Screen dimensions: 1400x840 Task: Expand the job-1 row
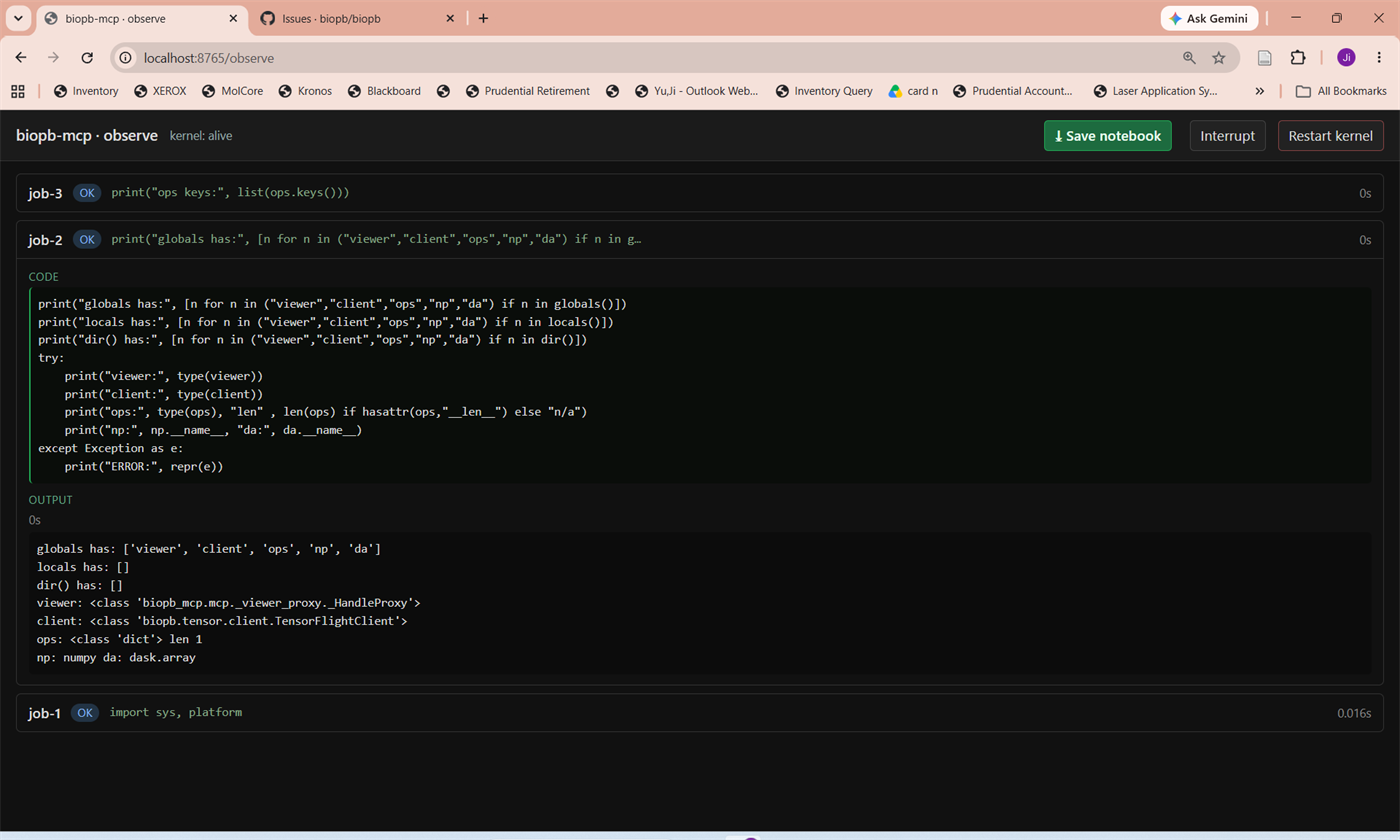point(700,713)
